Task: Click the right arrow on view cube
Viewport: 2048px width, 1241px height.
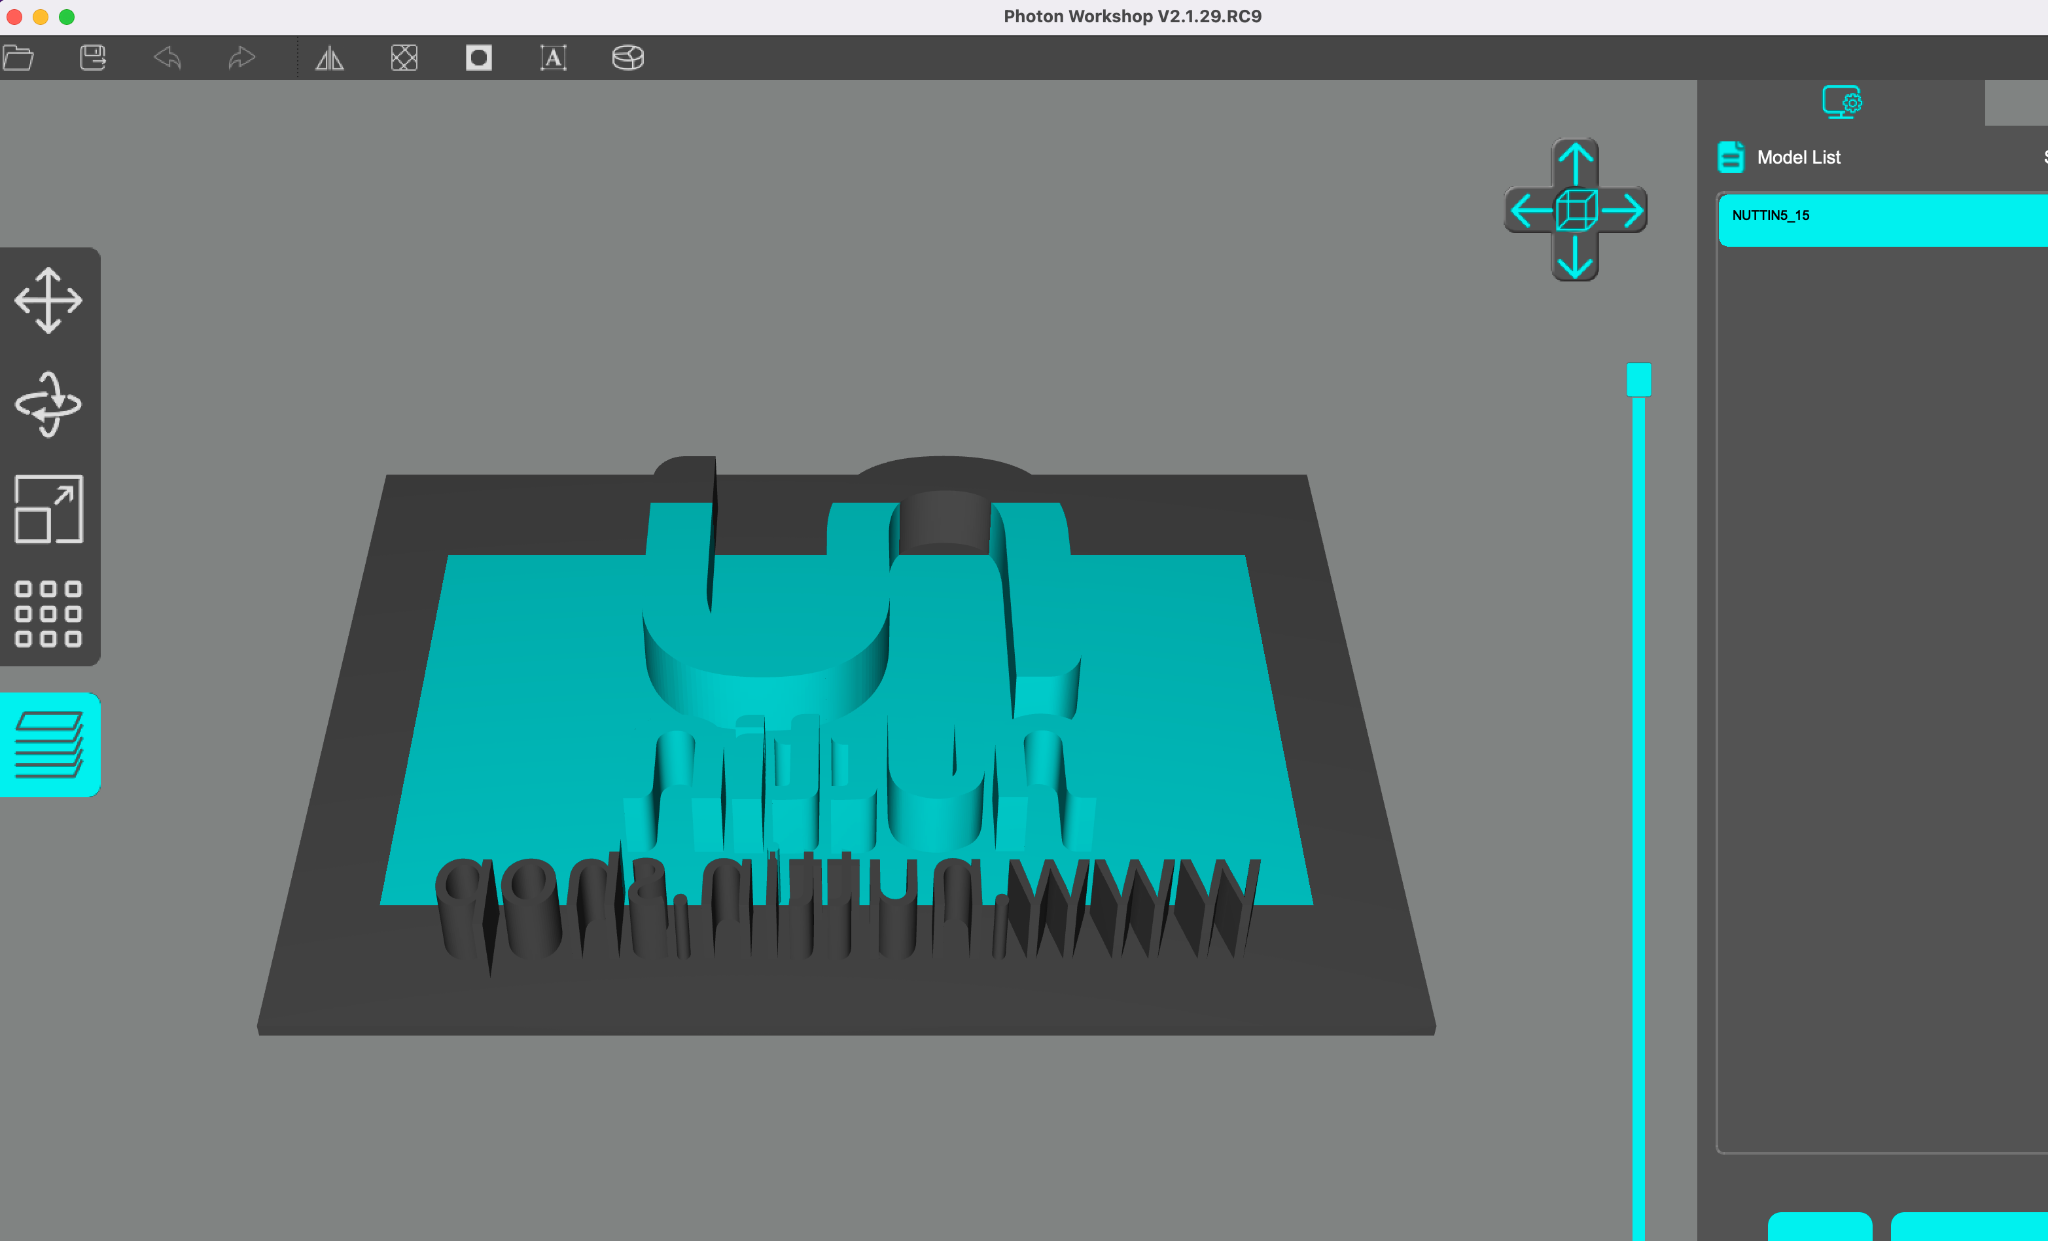Action: pos(1622,210)
